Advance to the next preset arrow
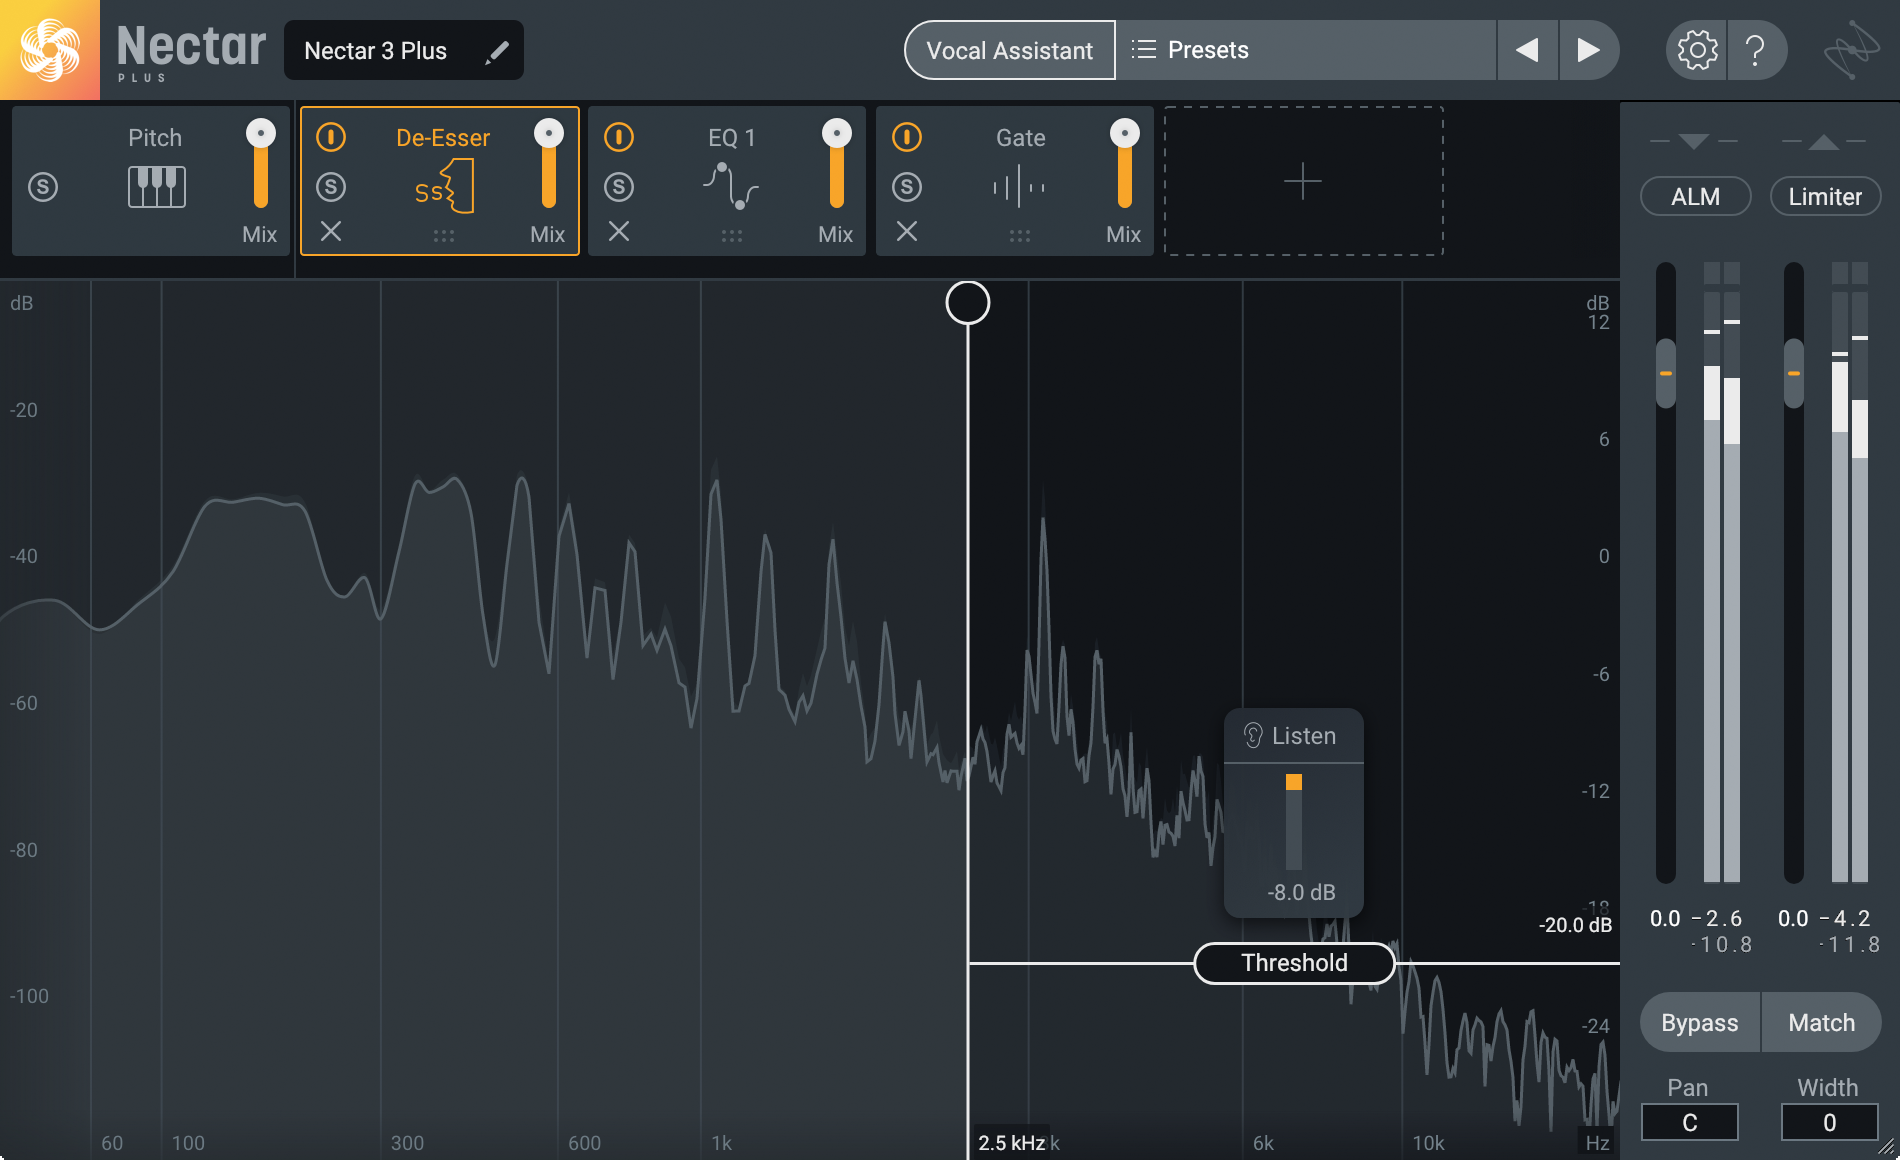1900x1160 pixels. (1588, 50)
